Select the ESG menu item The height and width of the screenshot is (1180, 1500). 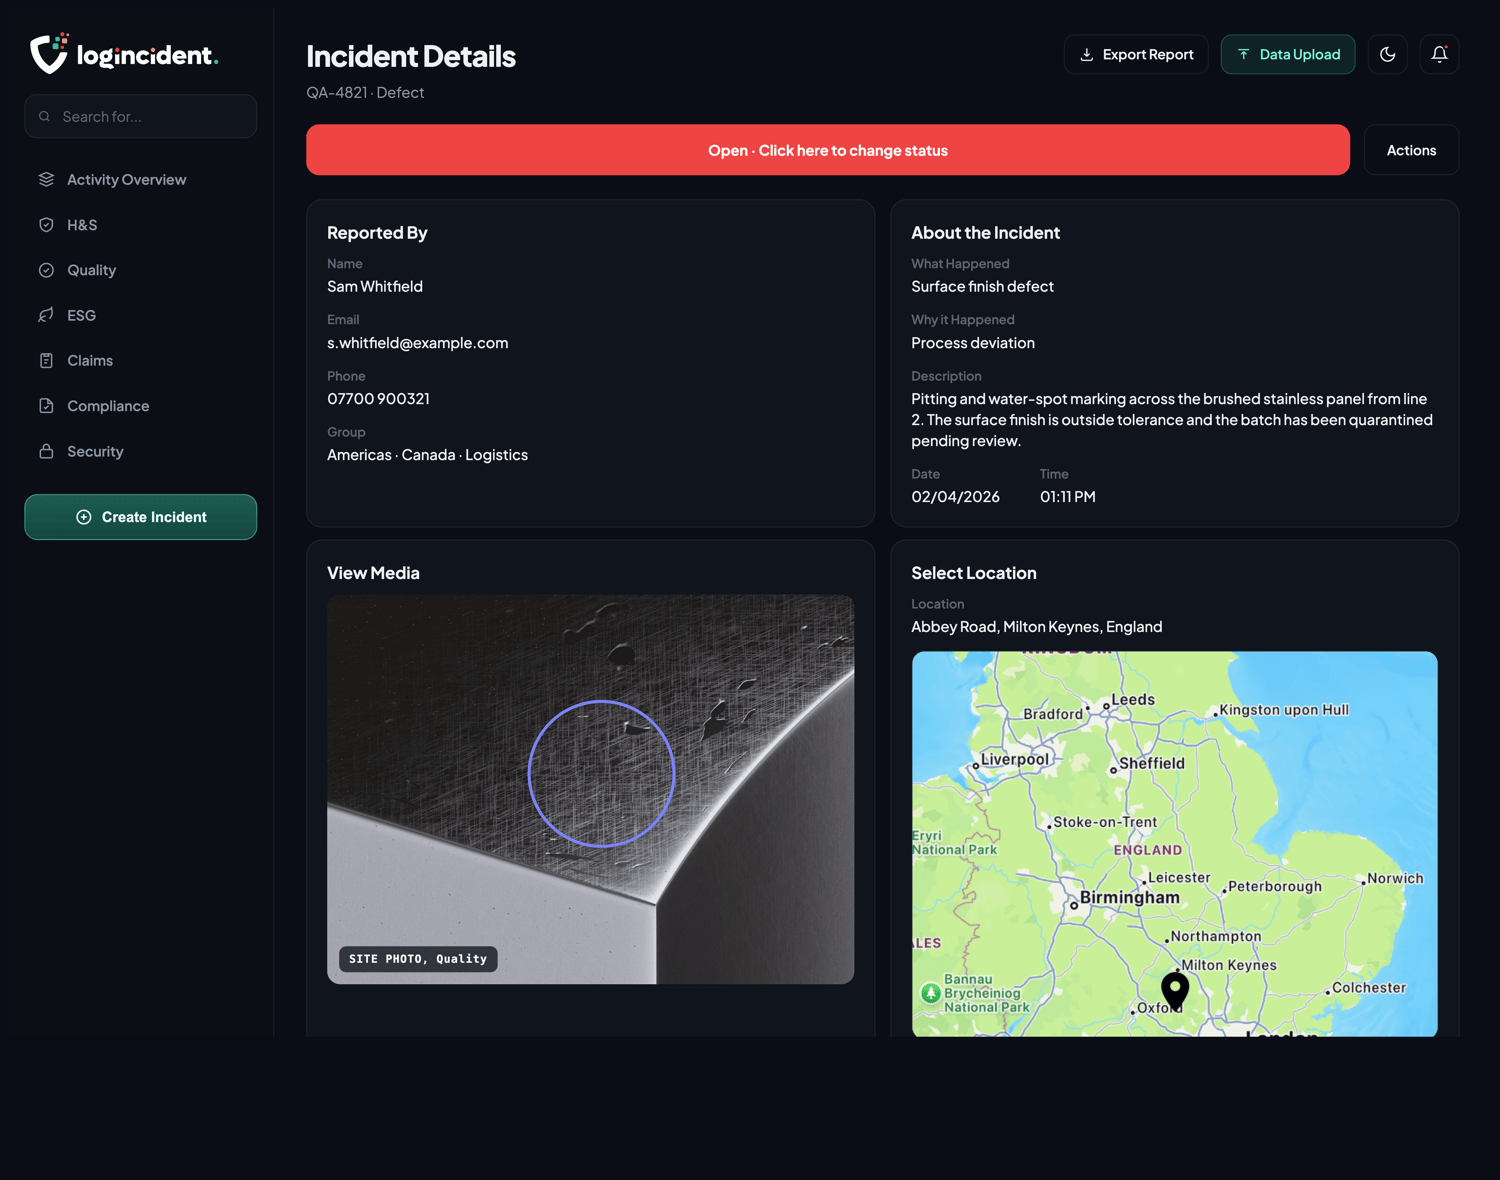[x=141, y=315]
